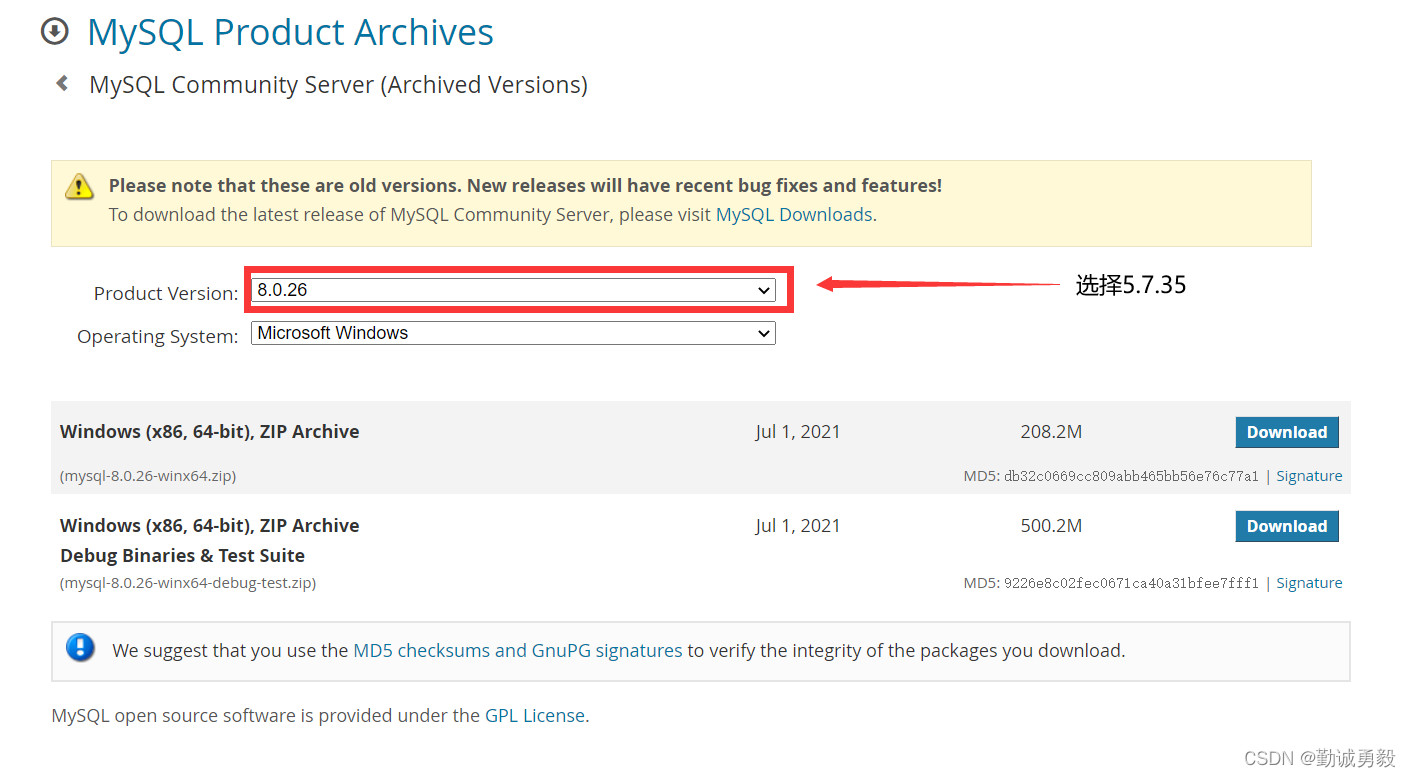
Task: Click the 500.2M file size value
Action: 1051,526
